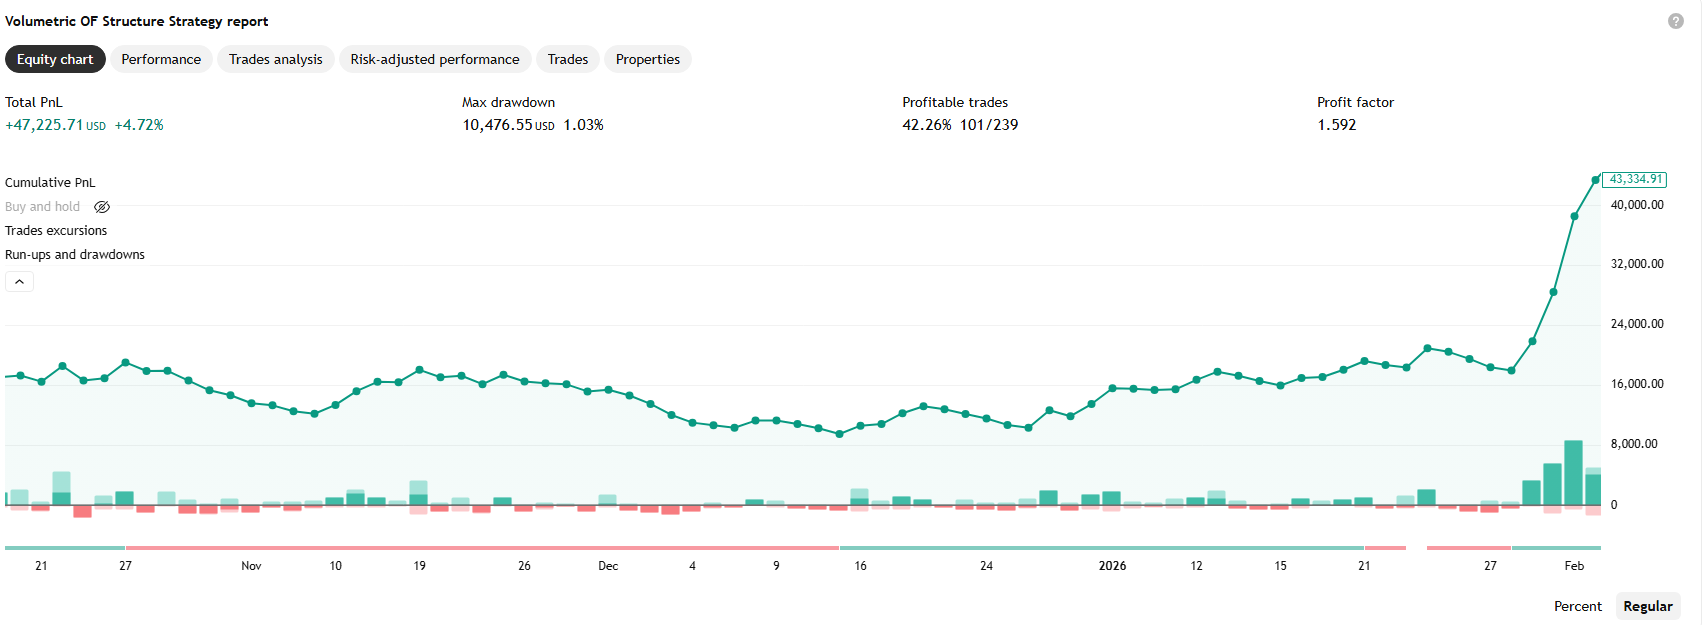Screen dimensions: 1703x625
Task: Select the Risk-adjusted performance tab
Action: point(435,59)
